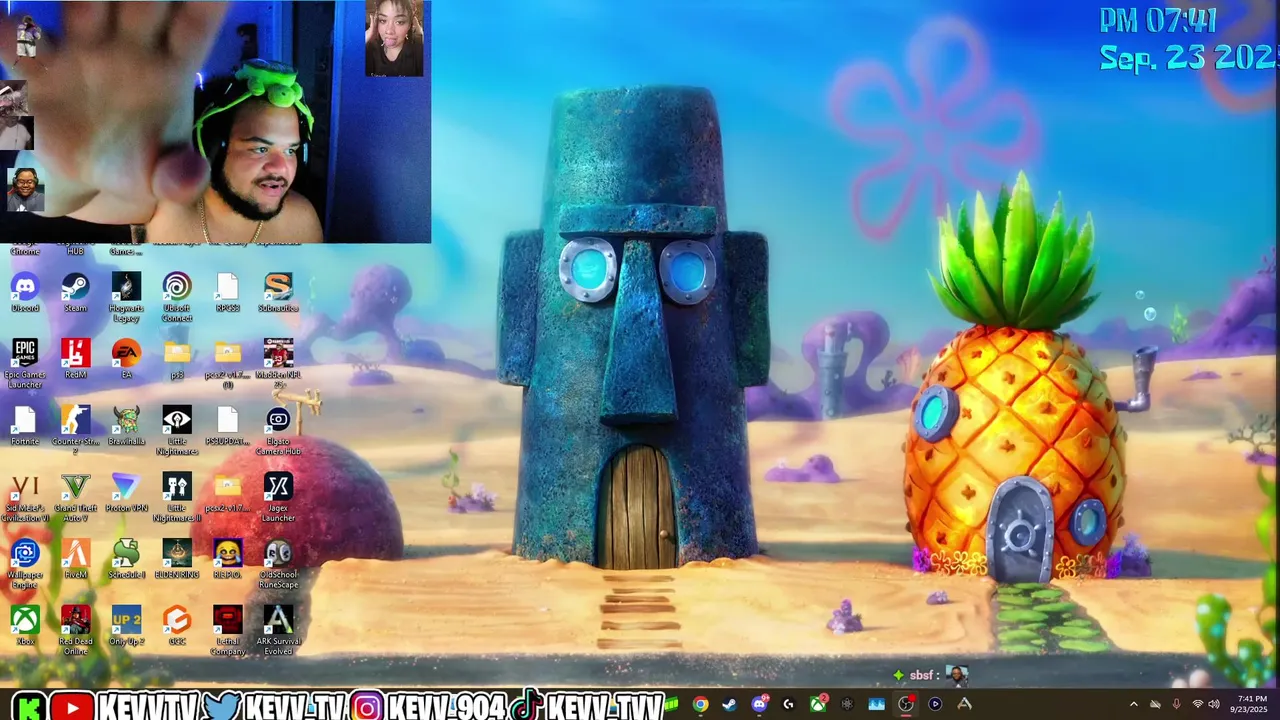This screenshot has height=720, width=1280.
Task: Open the Wi-Fi network tray icon
Action: click(1197, 704)
